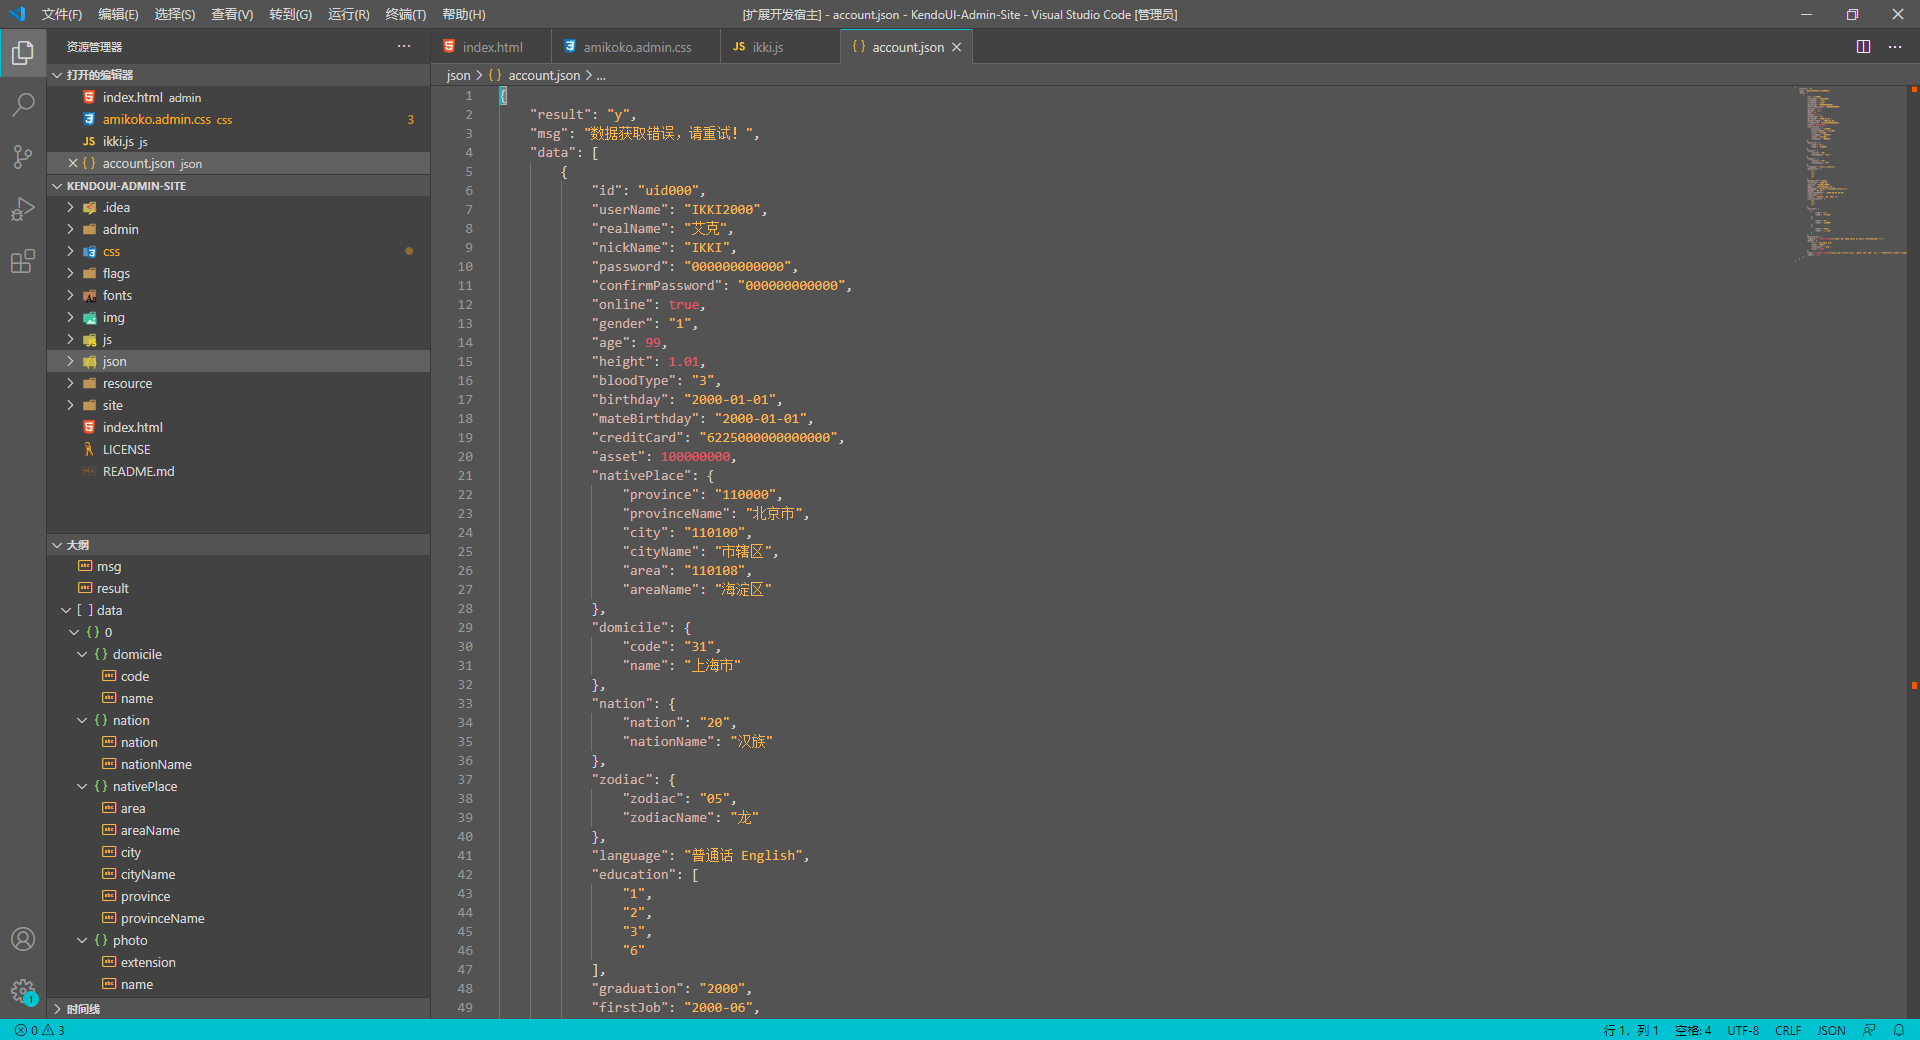Viewport: 1920px width, 1040px height.
Task: Select ikki.js in open editors
Action: 238,141
